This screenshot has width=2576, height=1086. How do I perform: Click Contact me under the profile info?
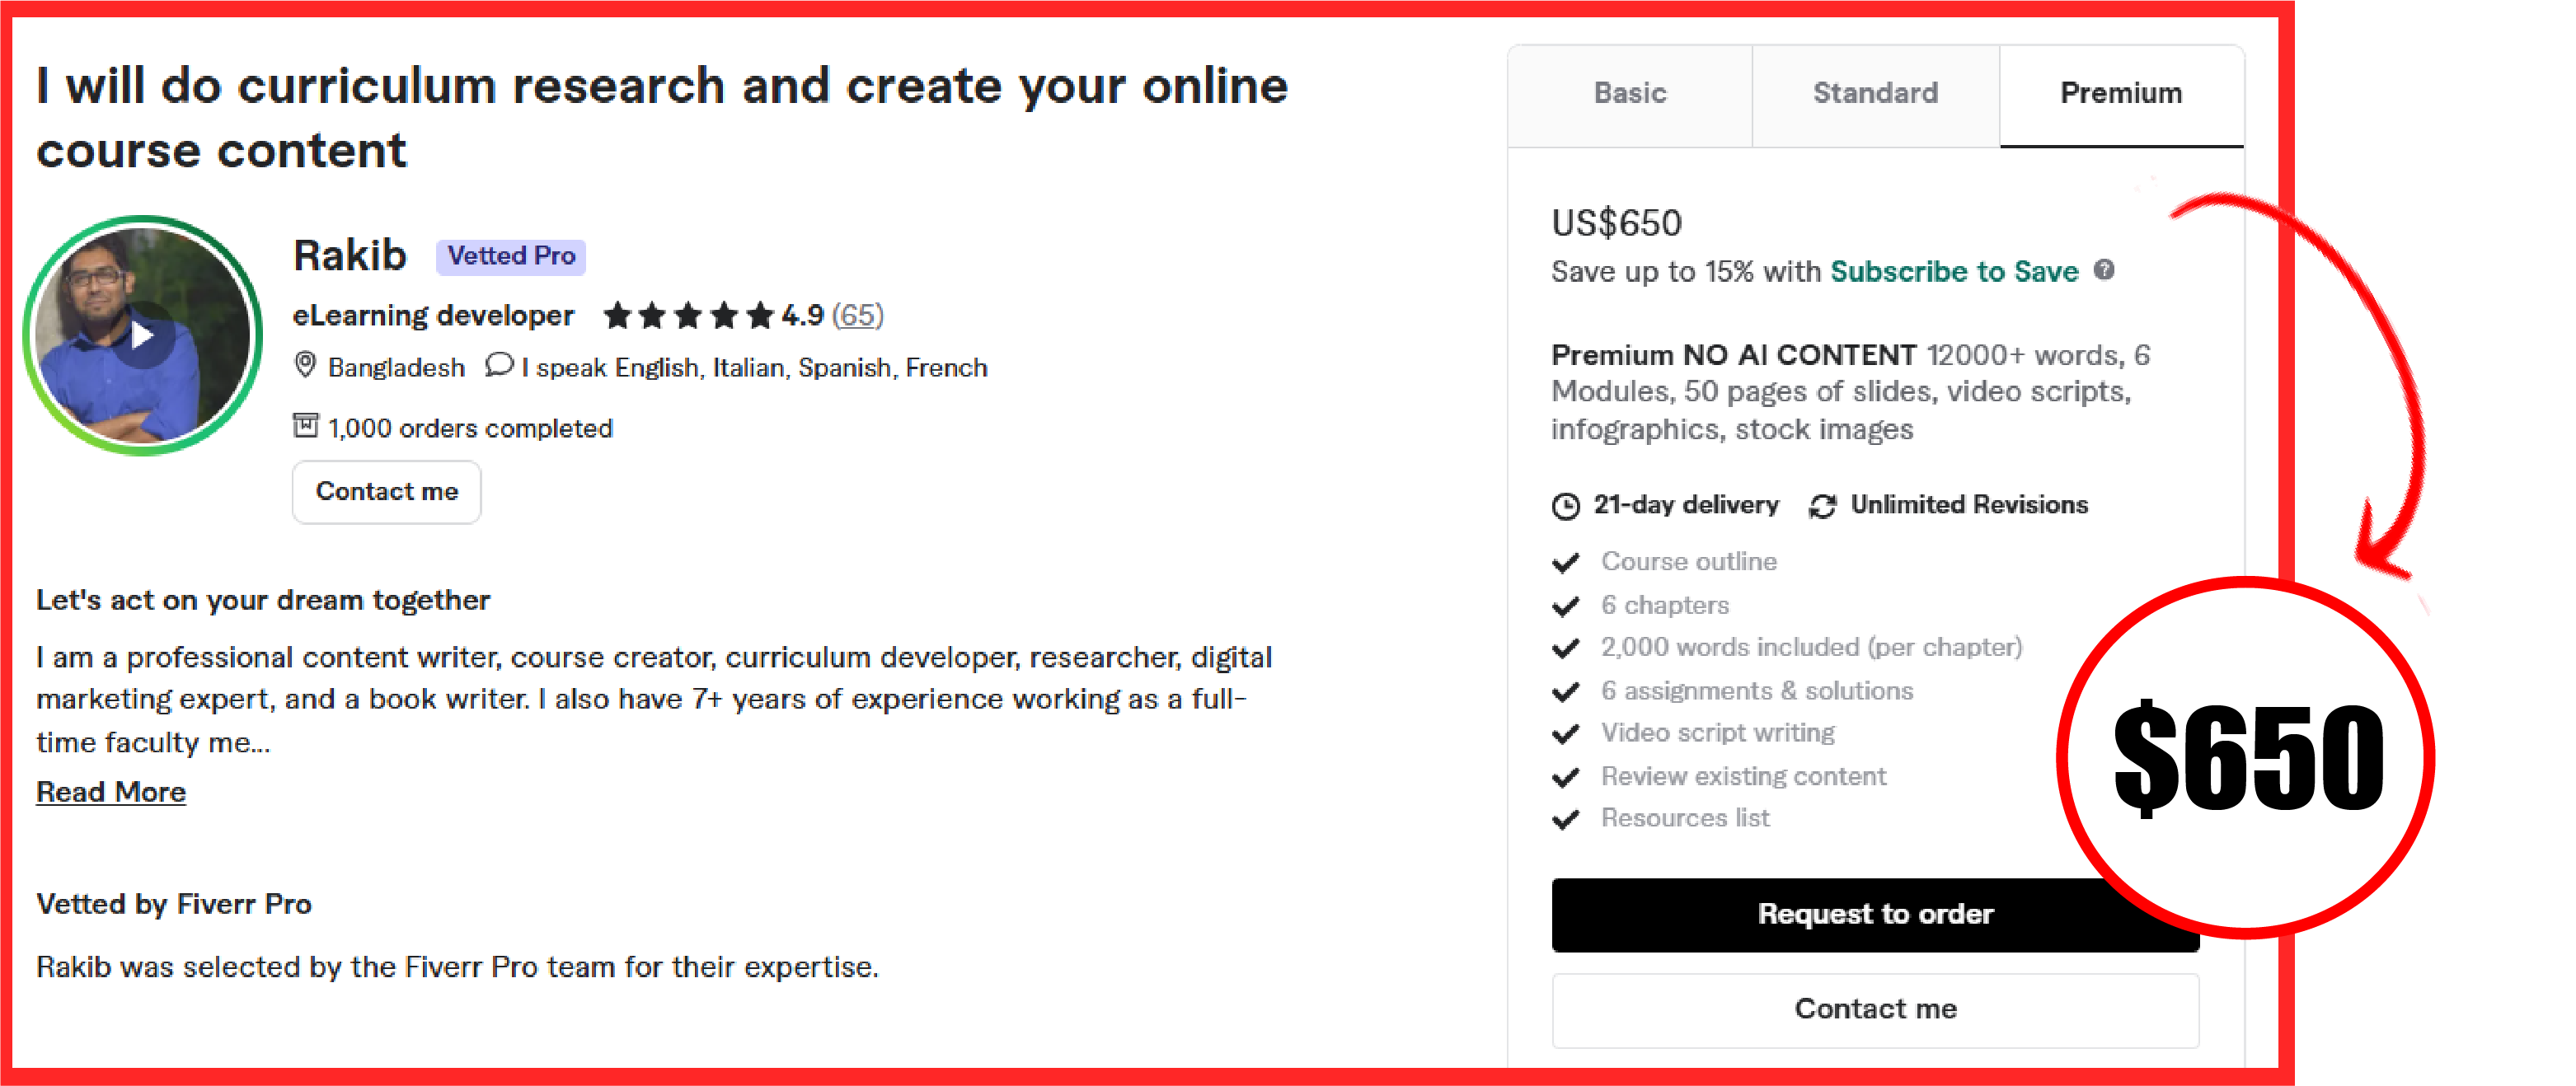387,492
